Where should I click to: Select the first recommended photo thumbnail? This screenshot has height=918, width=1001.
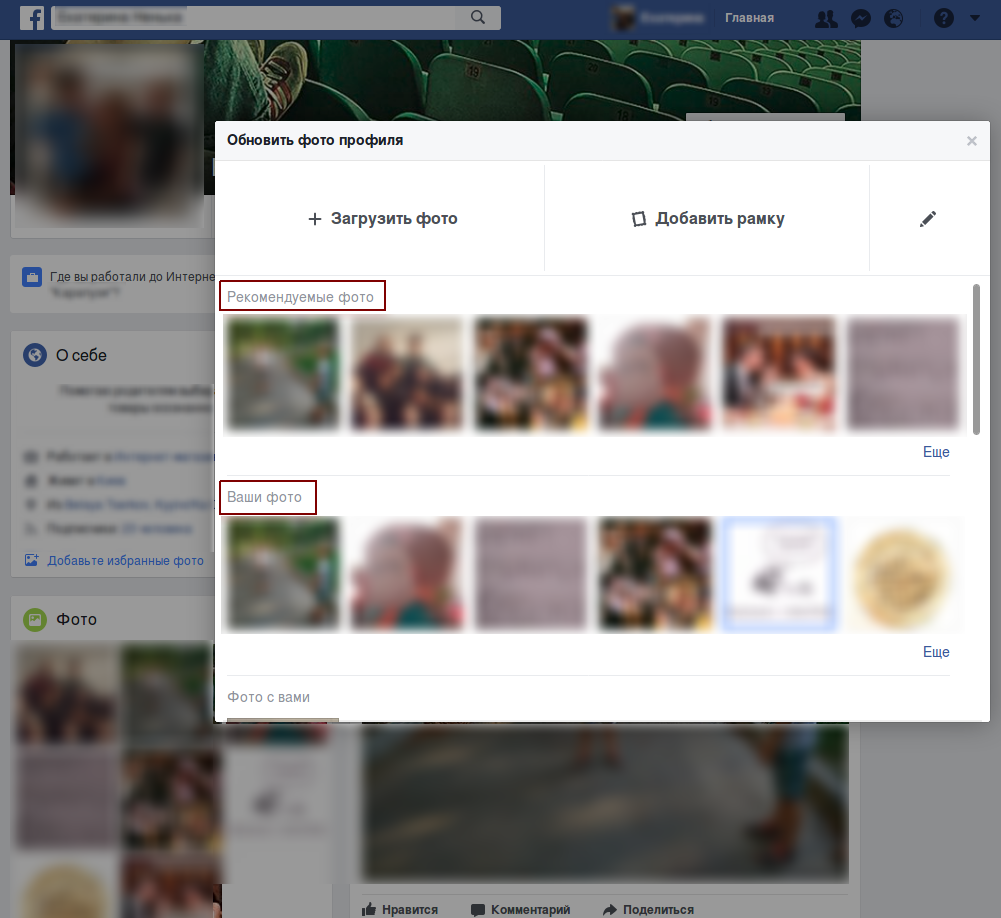[x=281, y=374]
